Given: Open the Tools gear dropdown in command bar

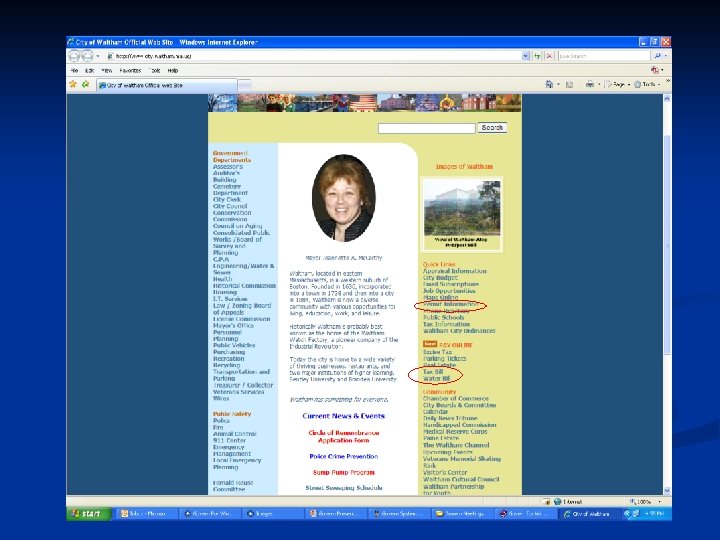Looking at the screenshot, I should point(647,84).
